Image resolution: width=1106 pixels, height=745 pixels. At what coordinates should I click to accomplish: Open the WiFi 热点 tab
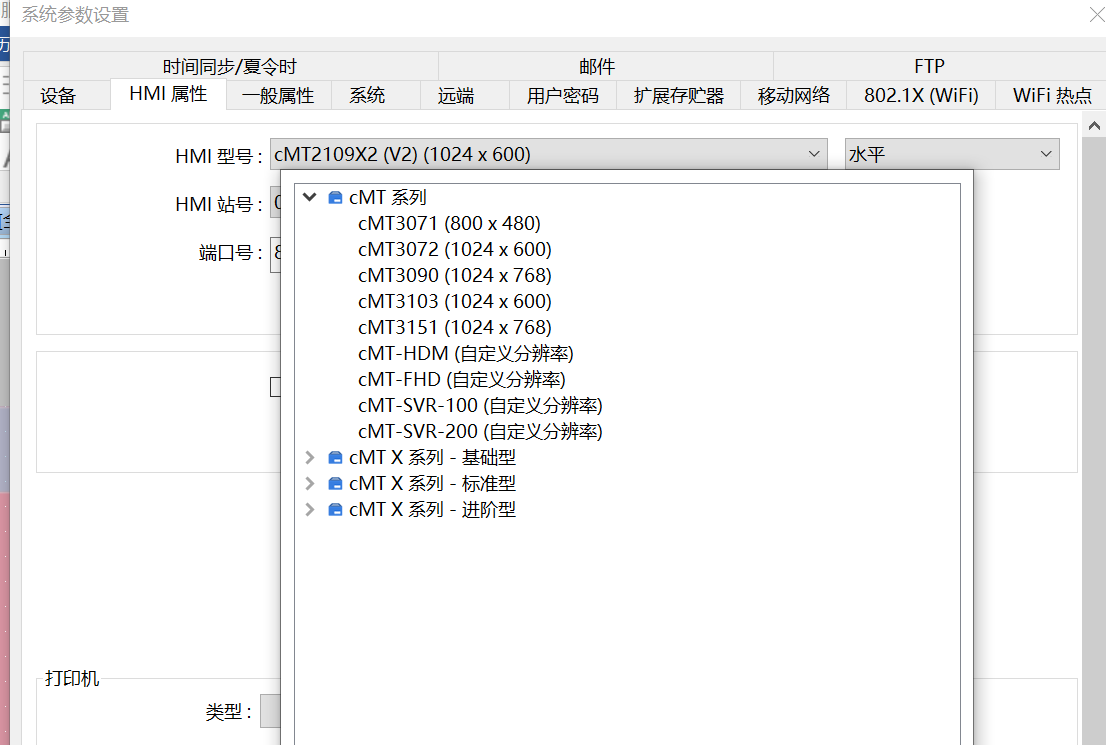1052,96
